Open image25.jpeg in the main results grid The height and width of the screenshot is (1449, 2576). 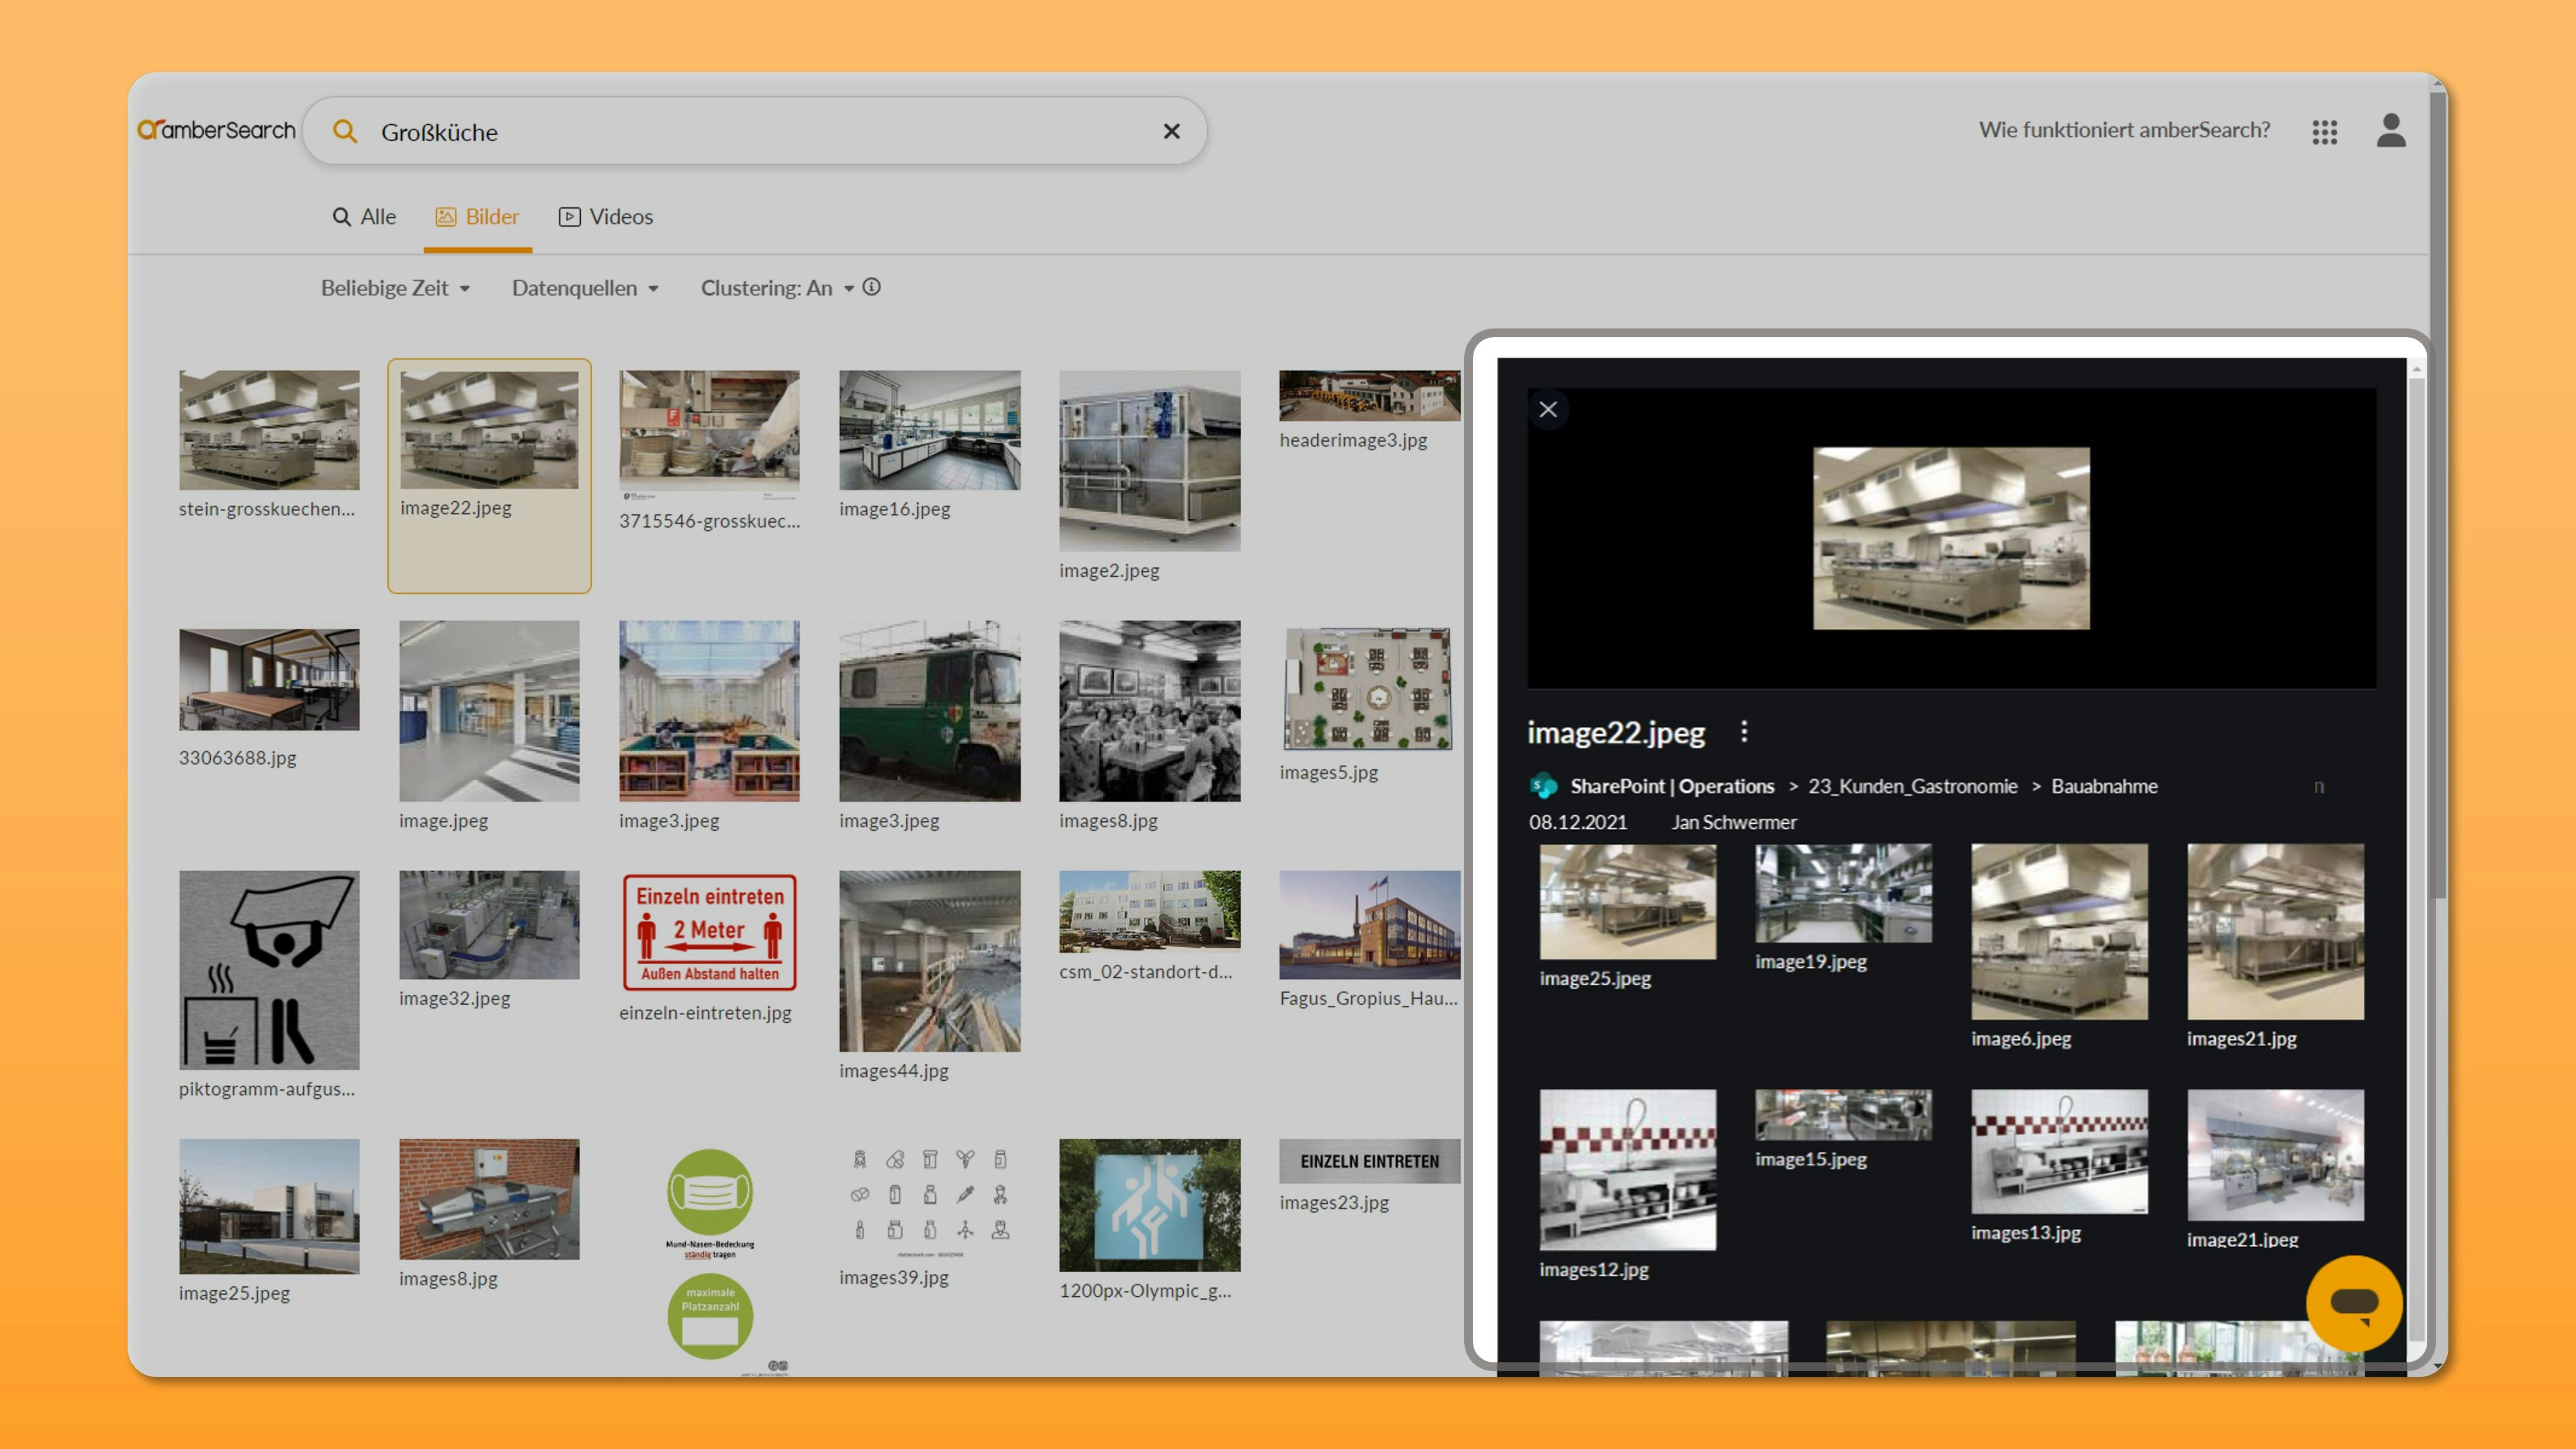pyautogui.click(x=269, y=1206)
